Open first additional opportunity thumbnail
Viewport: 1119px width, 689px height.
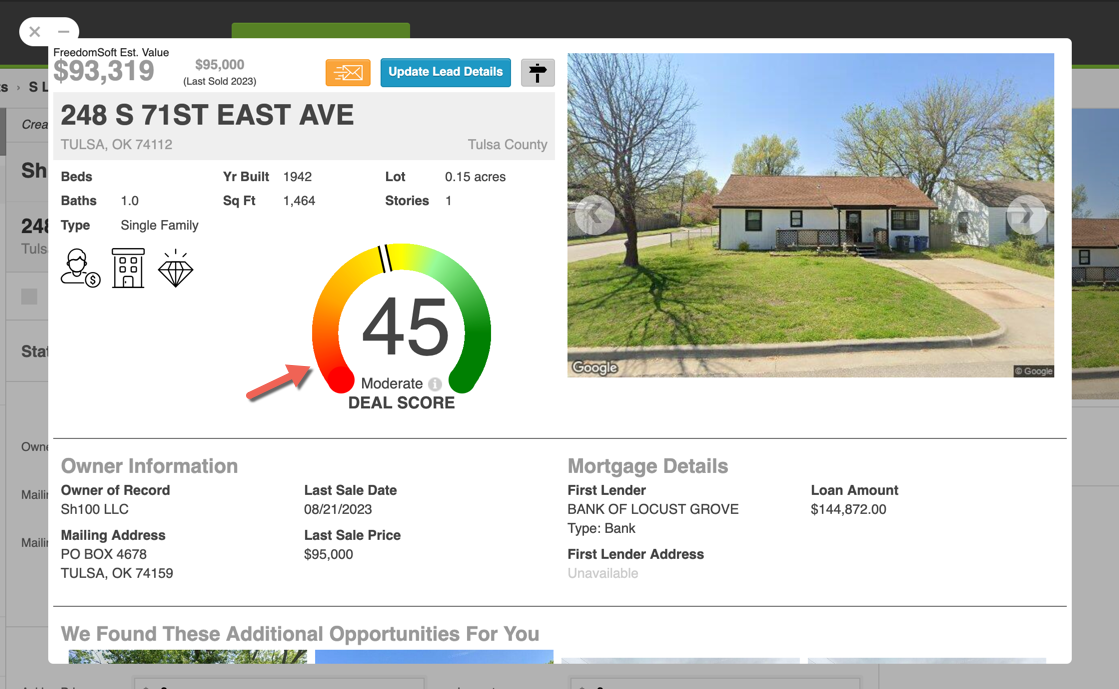click(x=188, y=656)
